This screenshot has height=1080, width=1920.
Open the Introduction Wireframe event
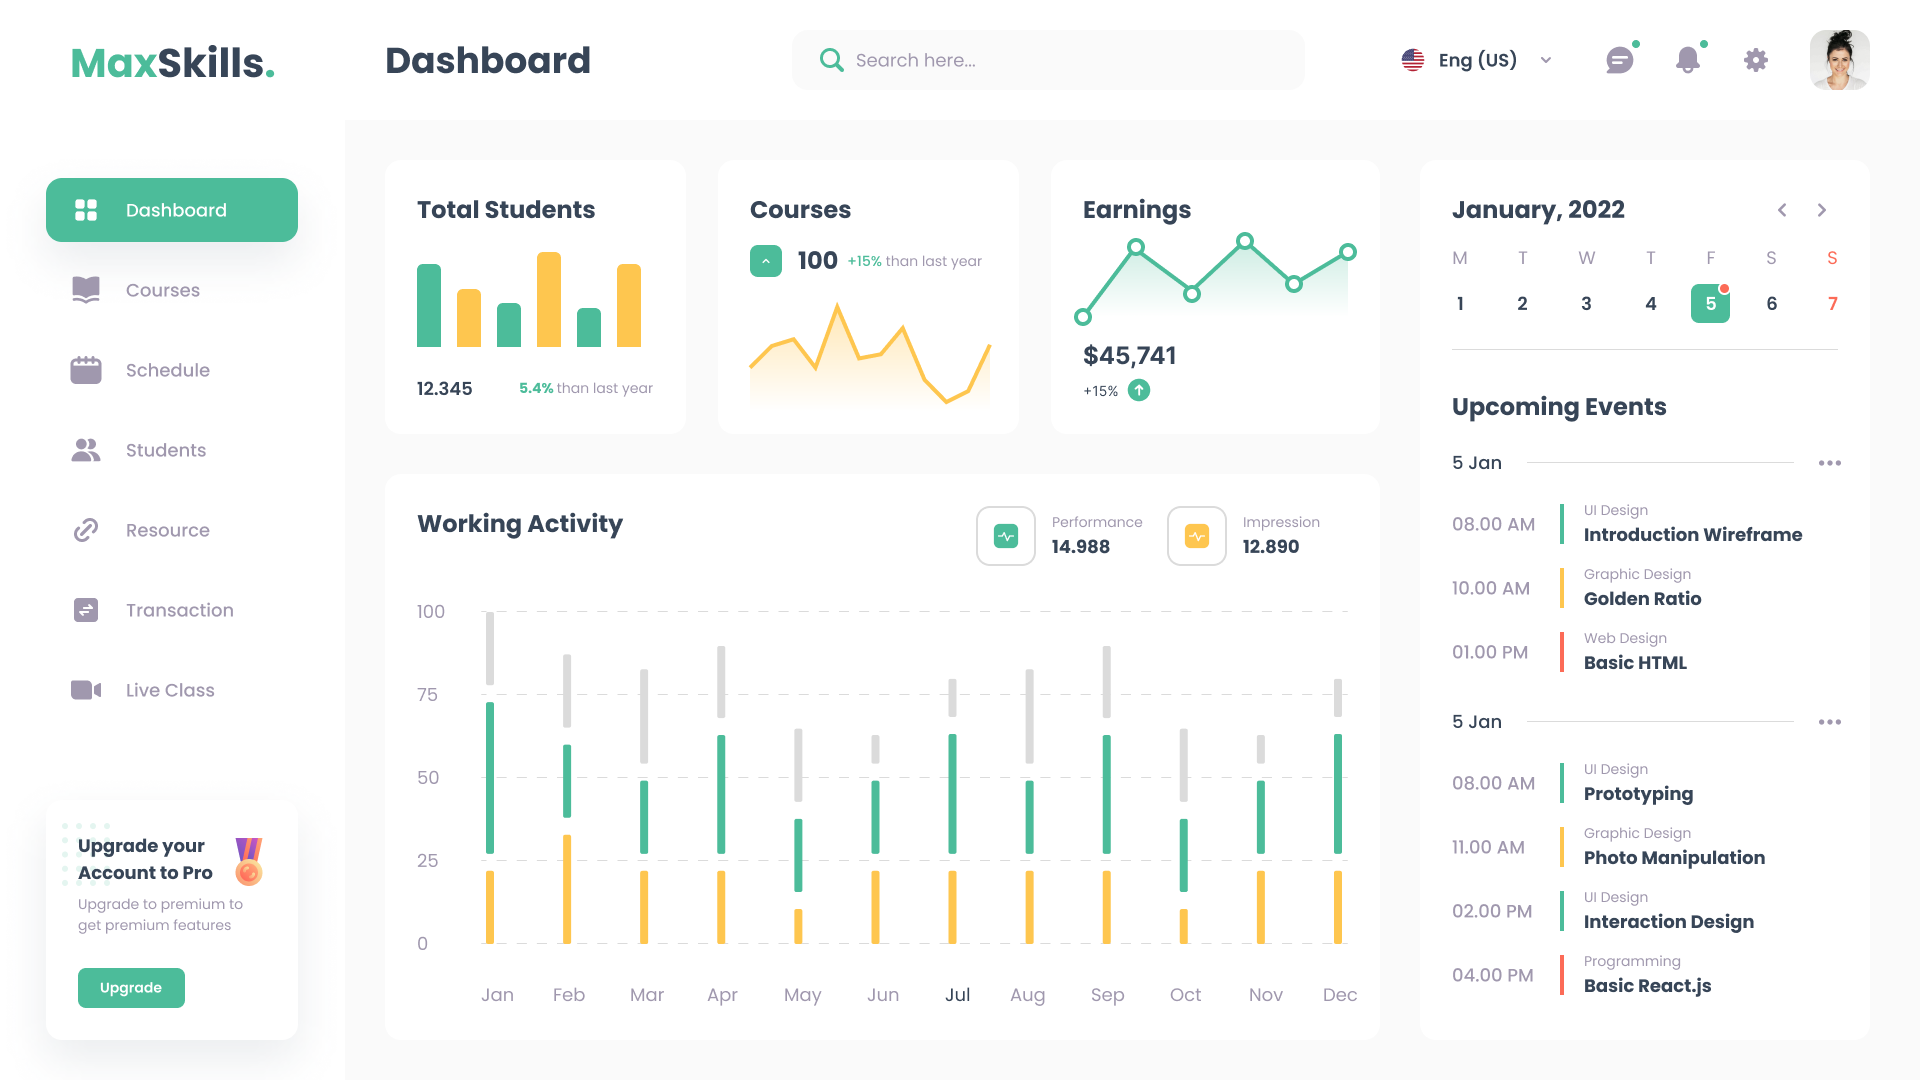1692,535
